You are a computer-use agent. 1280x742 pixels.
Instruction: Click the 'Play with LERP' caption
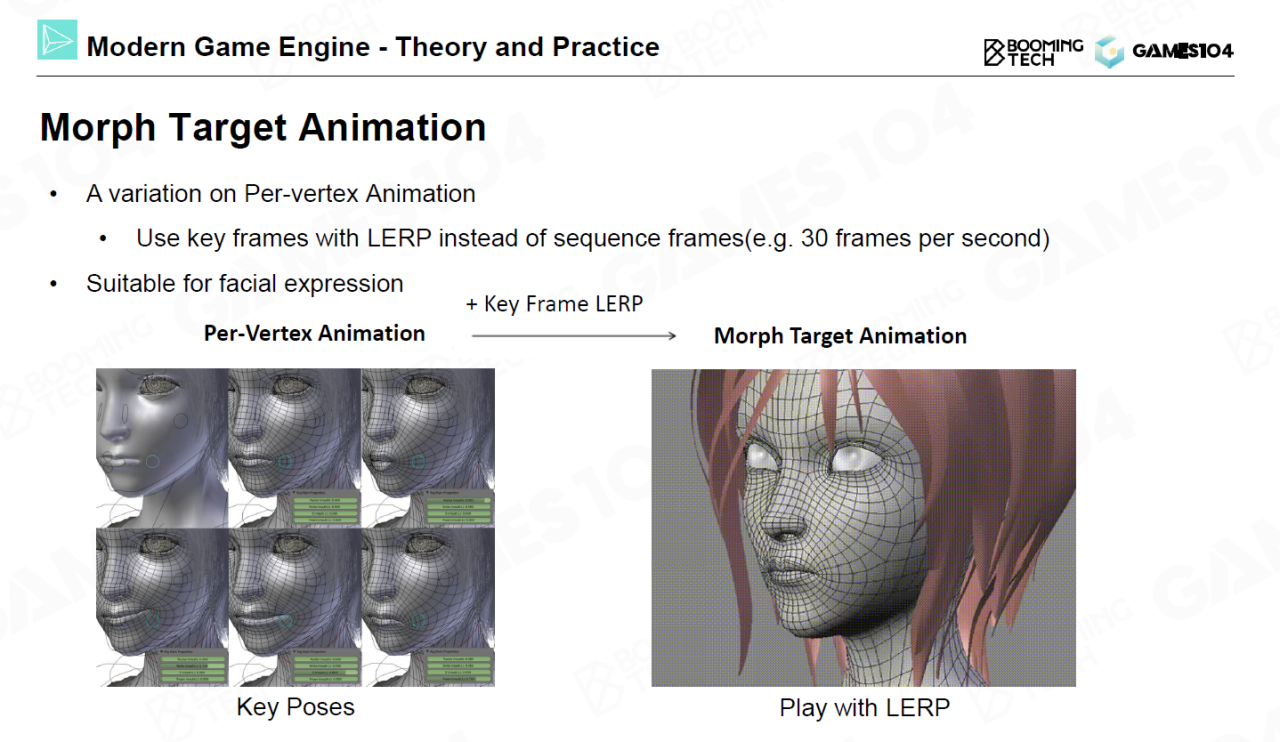tap(864, 708)
